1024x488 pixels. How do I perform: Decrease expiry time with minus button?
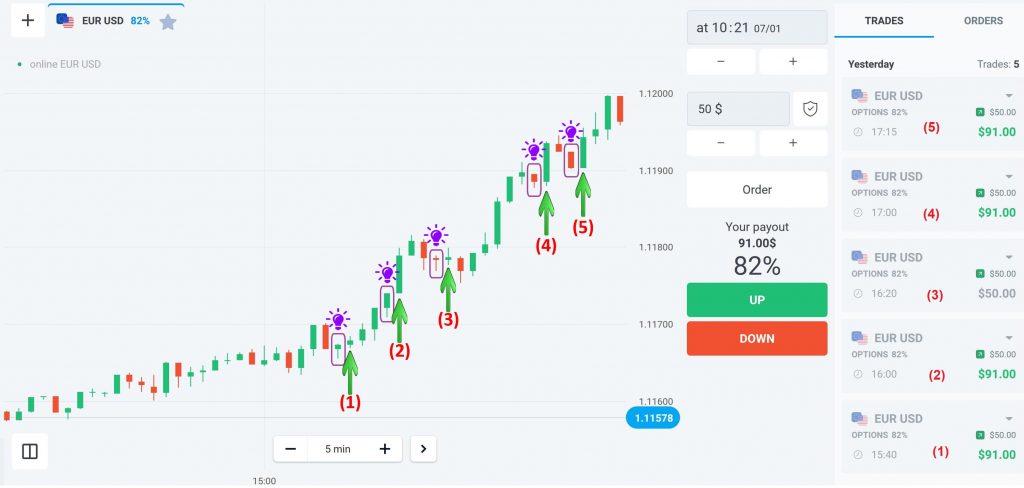[721, 62]
